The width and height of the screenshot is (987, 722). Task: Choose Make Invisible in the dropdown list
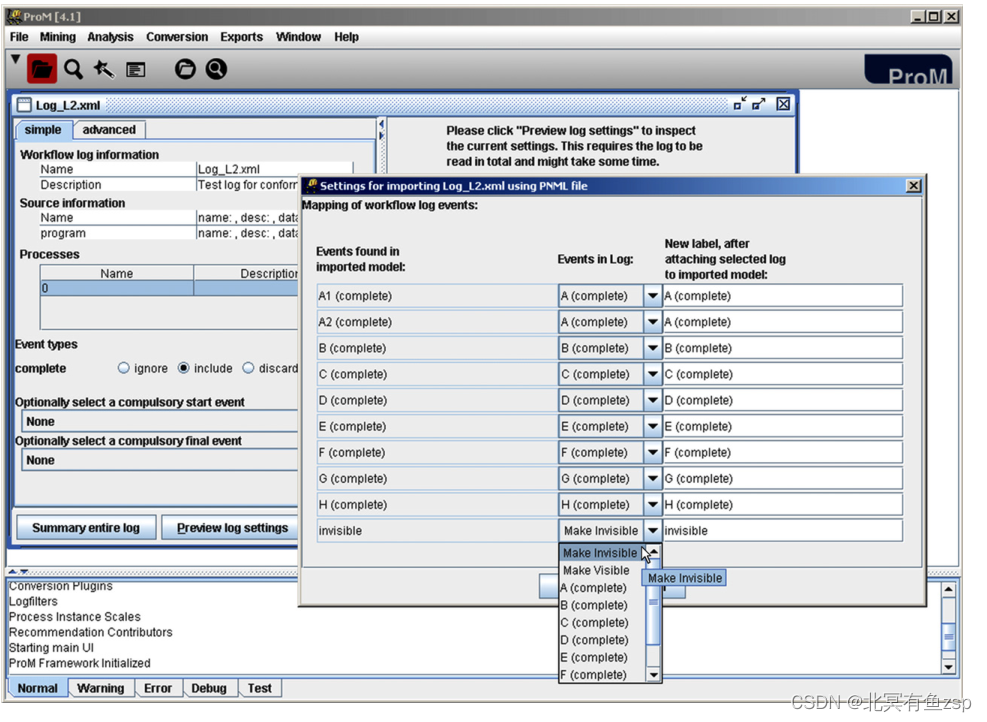600,553
